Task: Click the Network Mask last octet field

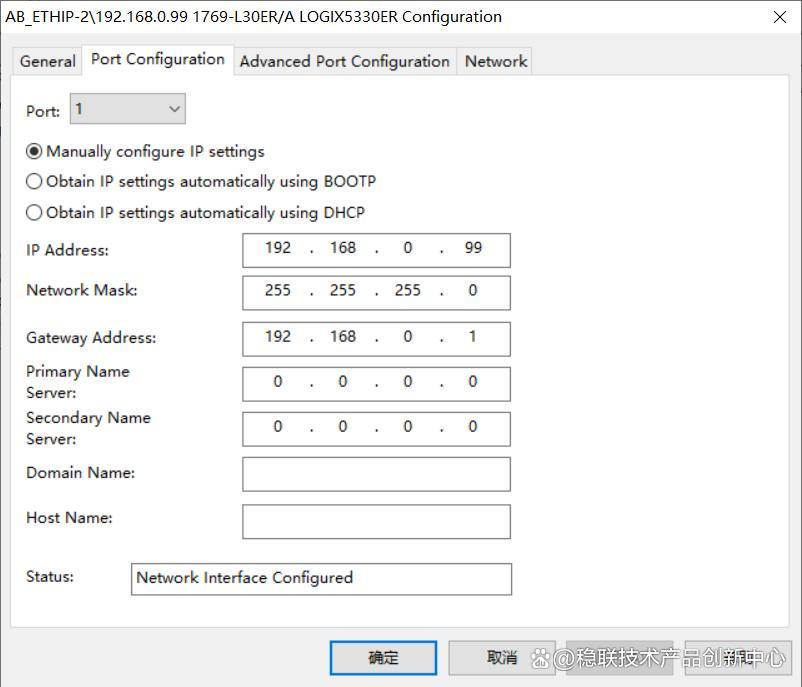Action: coord(473,291)
